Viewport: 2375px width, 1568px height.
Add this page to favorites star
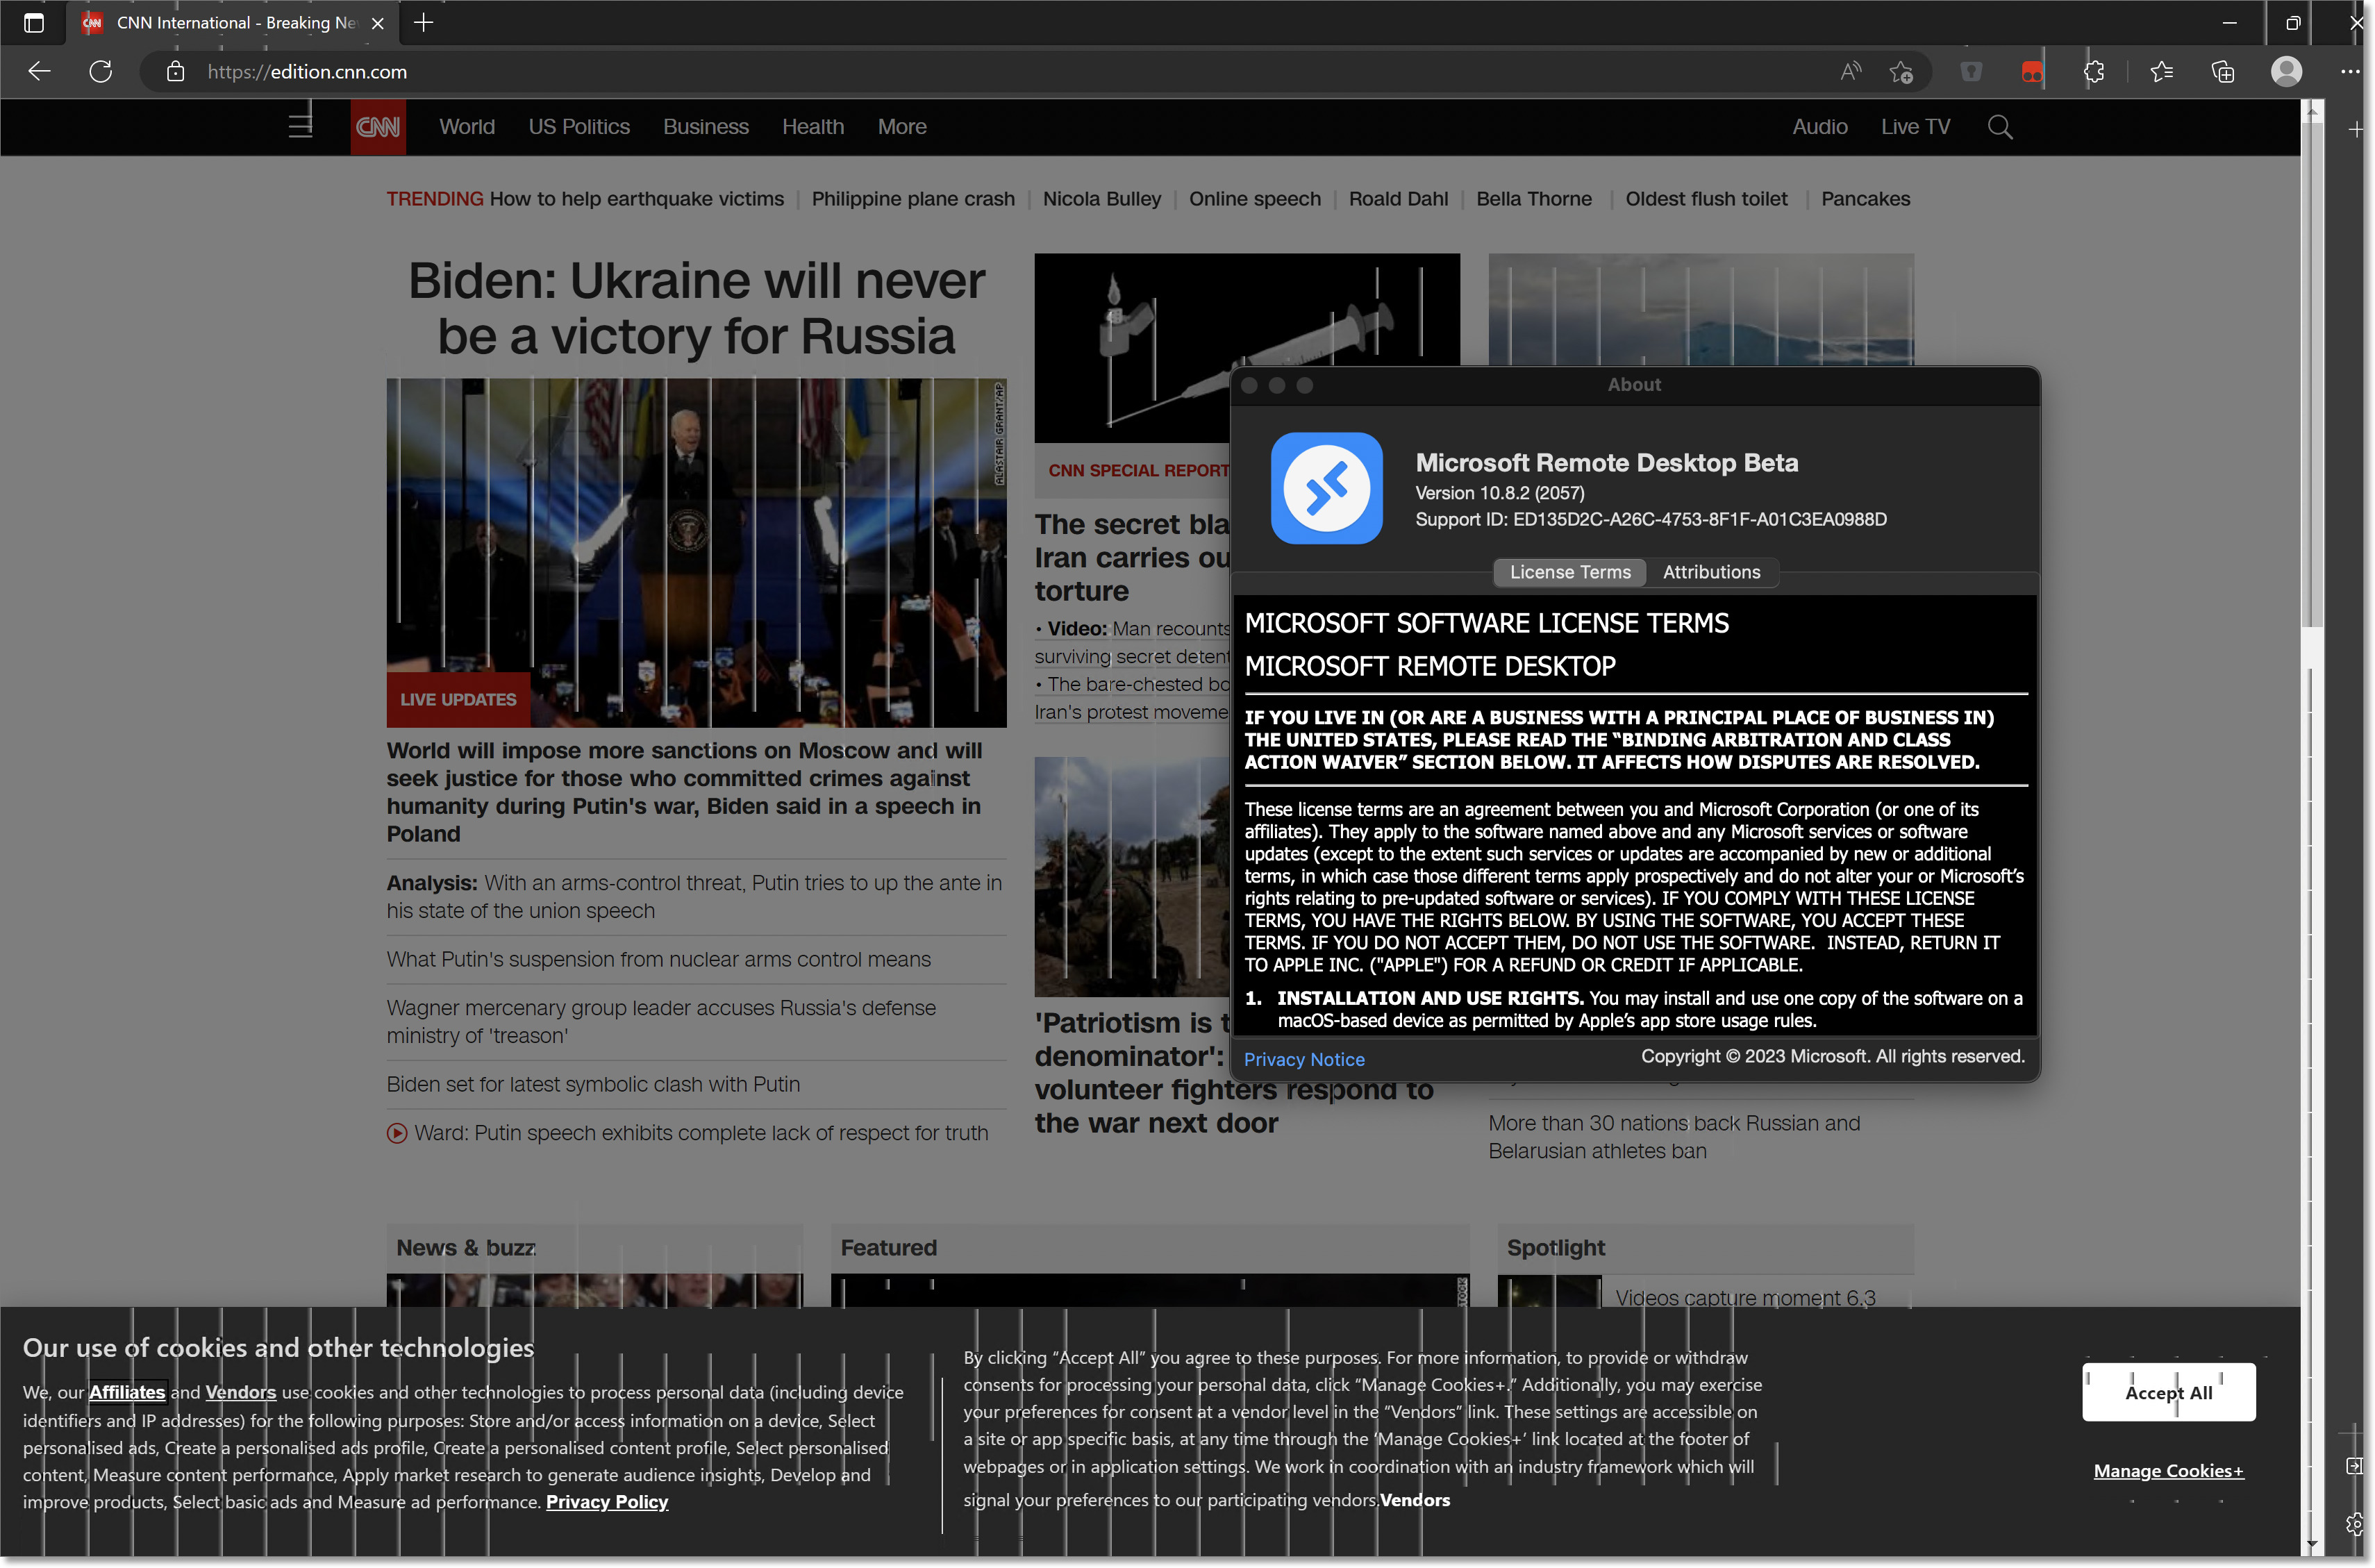[x=1901, y=71]
